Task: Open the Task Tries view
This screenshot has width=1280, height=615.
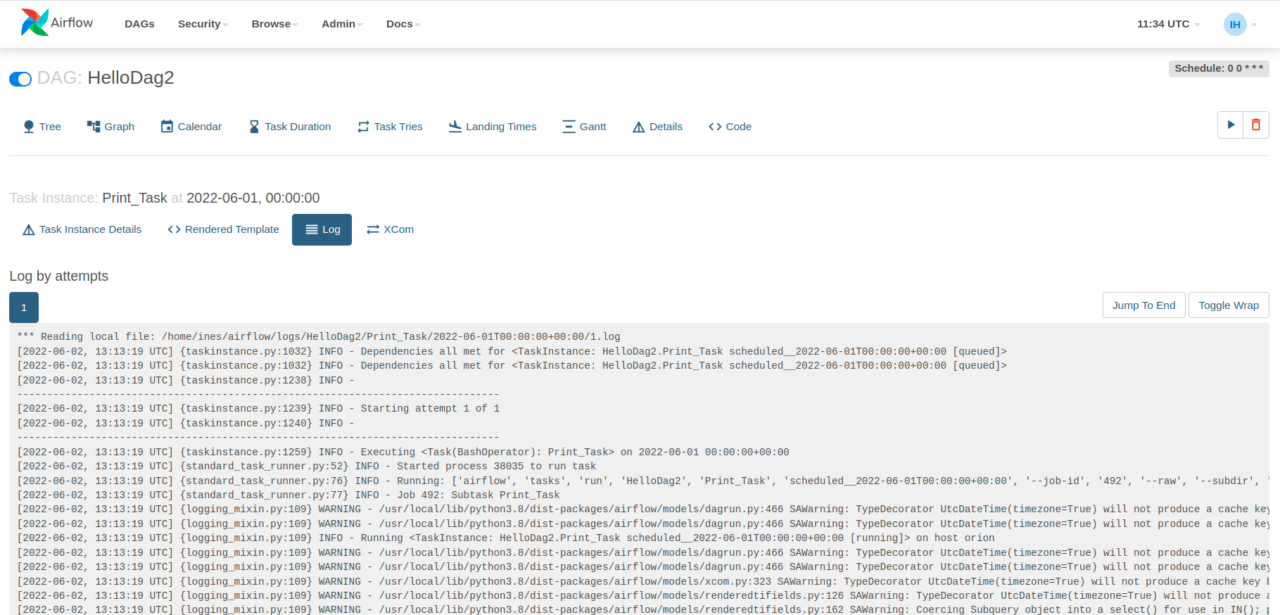Action: 389,126
